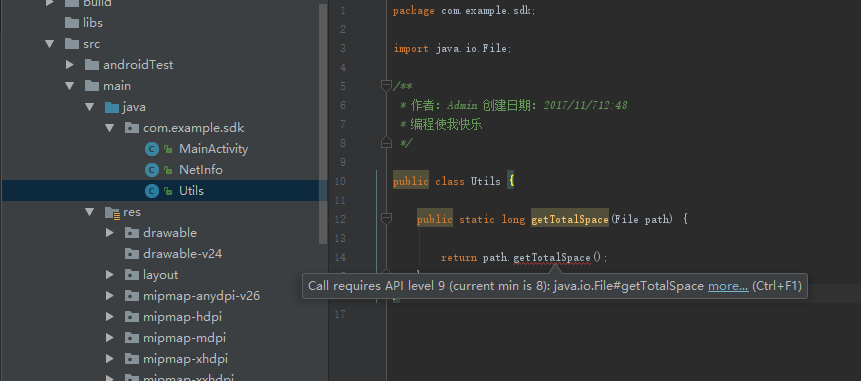The image size is (861, 381).
Task: Click the class name Utils in editor
Action: tap(485, 181)
